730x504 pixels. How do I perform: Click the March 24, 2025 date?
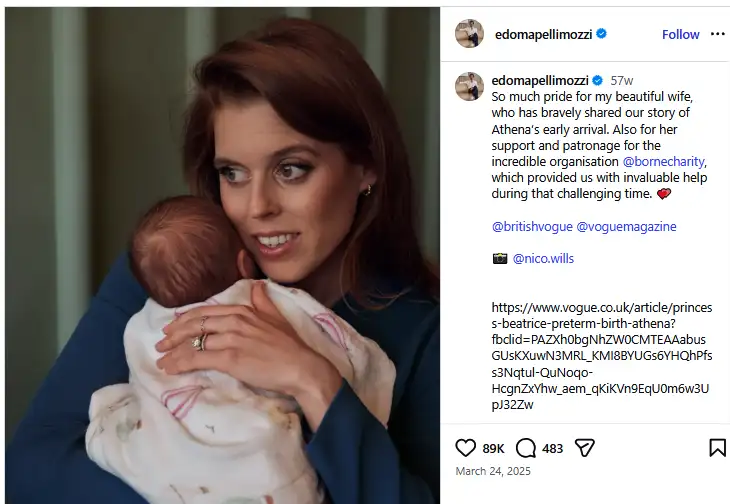click(x=493, y=471)
